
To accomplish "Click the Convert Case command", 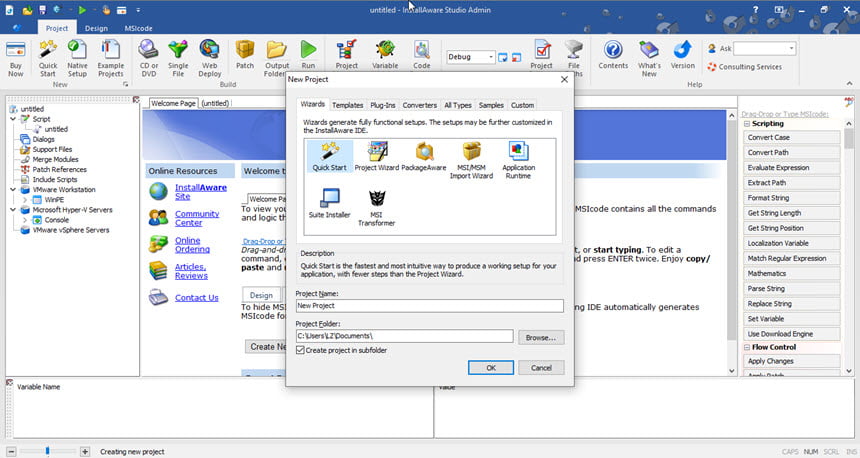I will point(791,137).
